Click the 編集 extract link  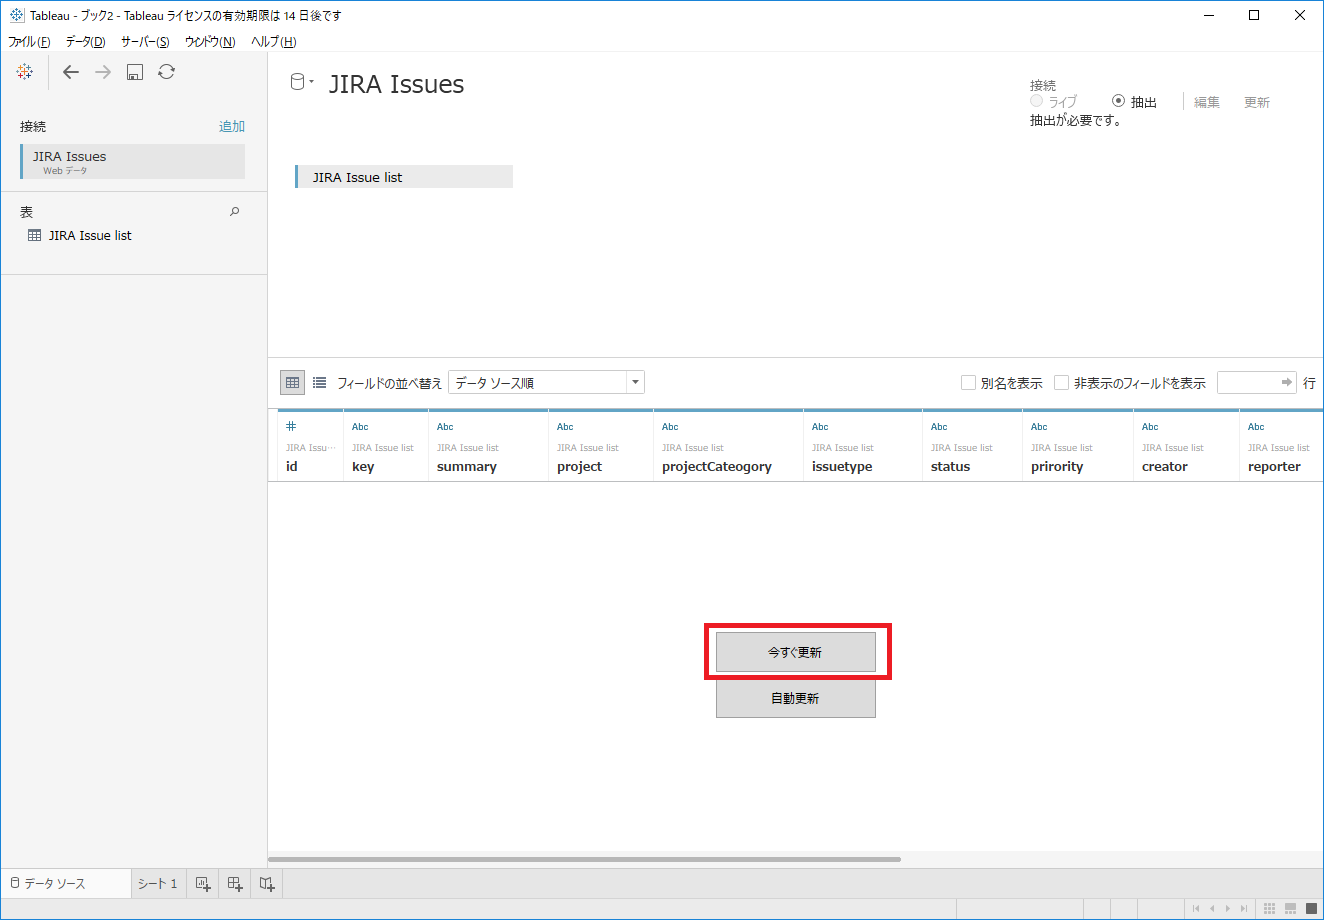(1207, 102)
